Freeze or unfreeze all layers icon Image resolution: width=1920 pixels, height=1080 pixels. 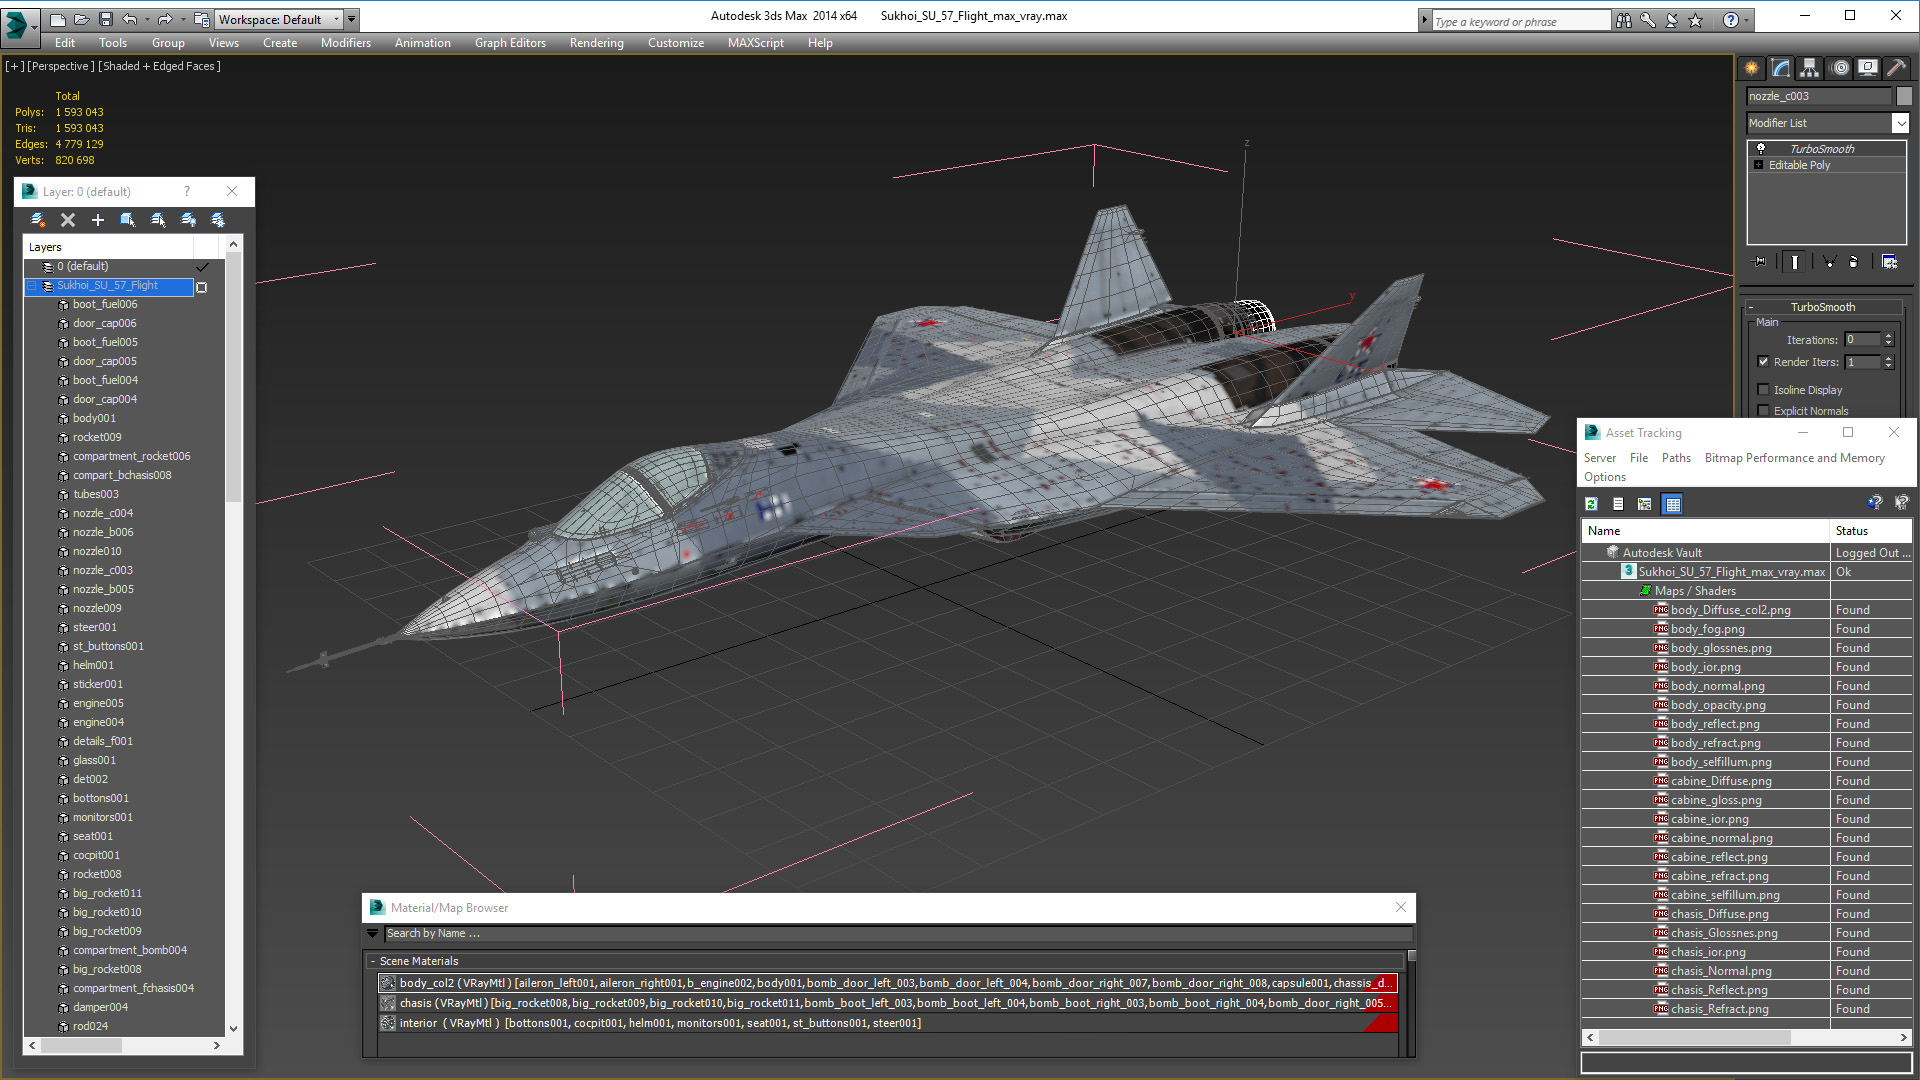(x=218, y=220)
